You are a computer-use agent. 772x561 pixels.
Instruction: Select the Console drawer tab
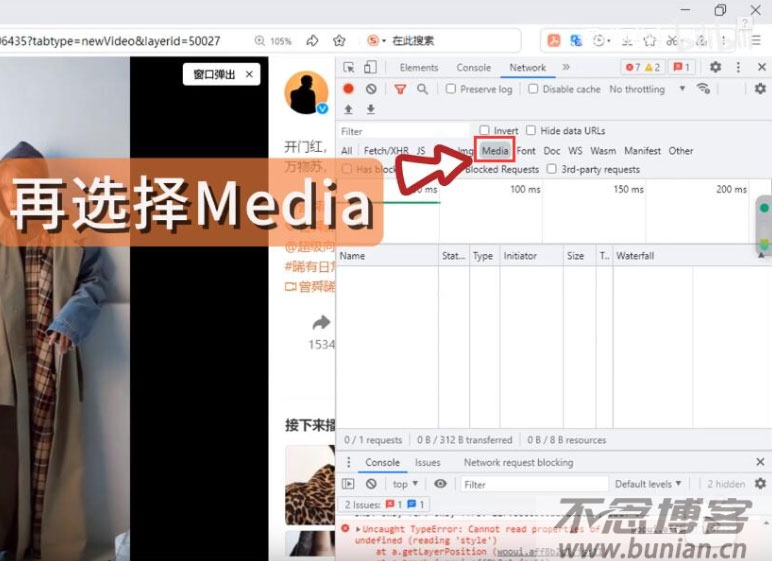[382, 462]
